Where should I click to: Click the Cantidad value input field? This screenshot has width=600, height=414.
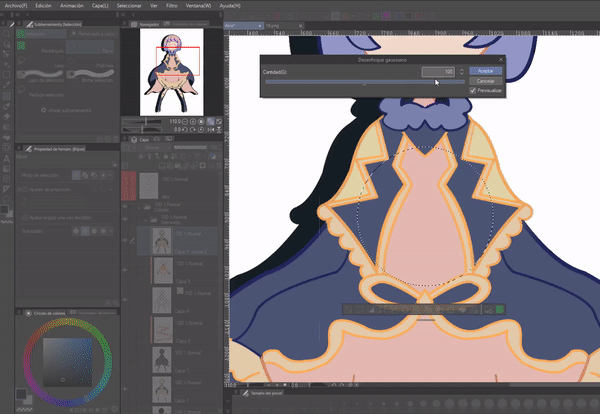coord(438,72)
